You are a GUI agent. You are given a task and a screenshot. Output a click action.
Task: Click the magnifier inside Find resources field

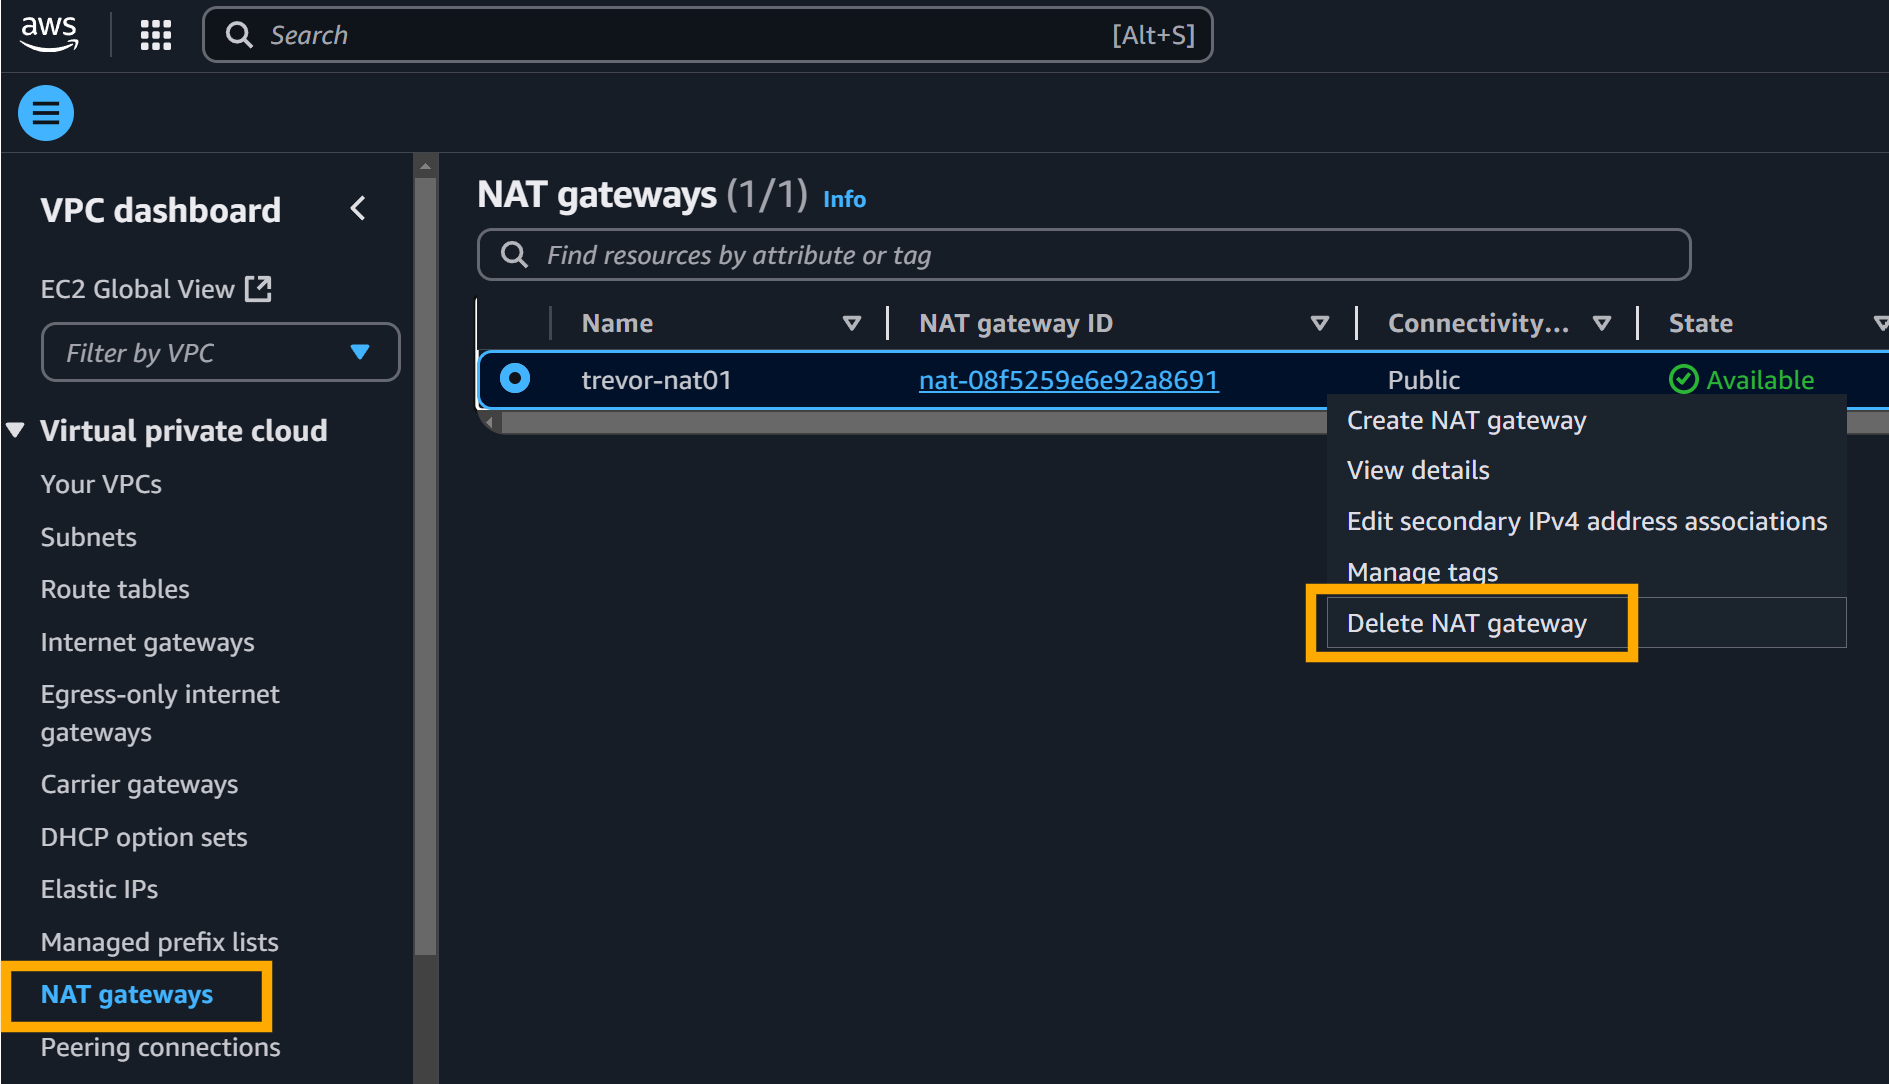click(513, 255)
